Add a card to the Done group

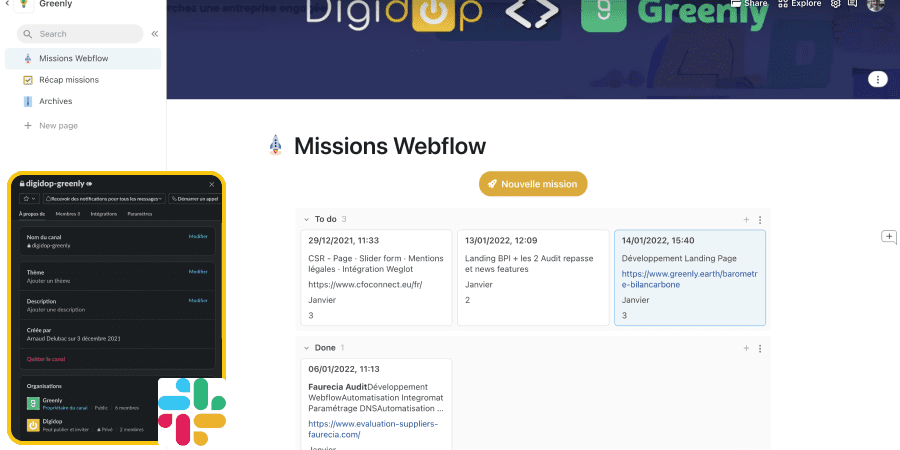[746, 348]
